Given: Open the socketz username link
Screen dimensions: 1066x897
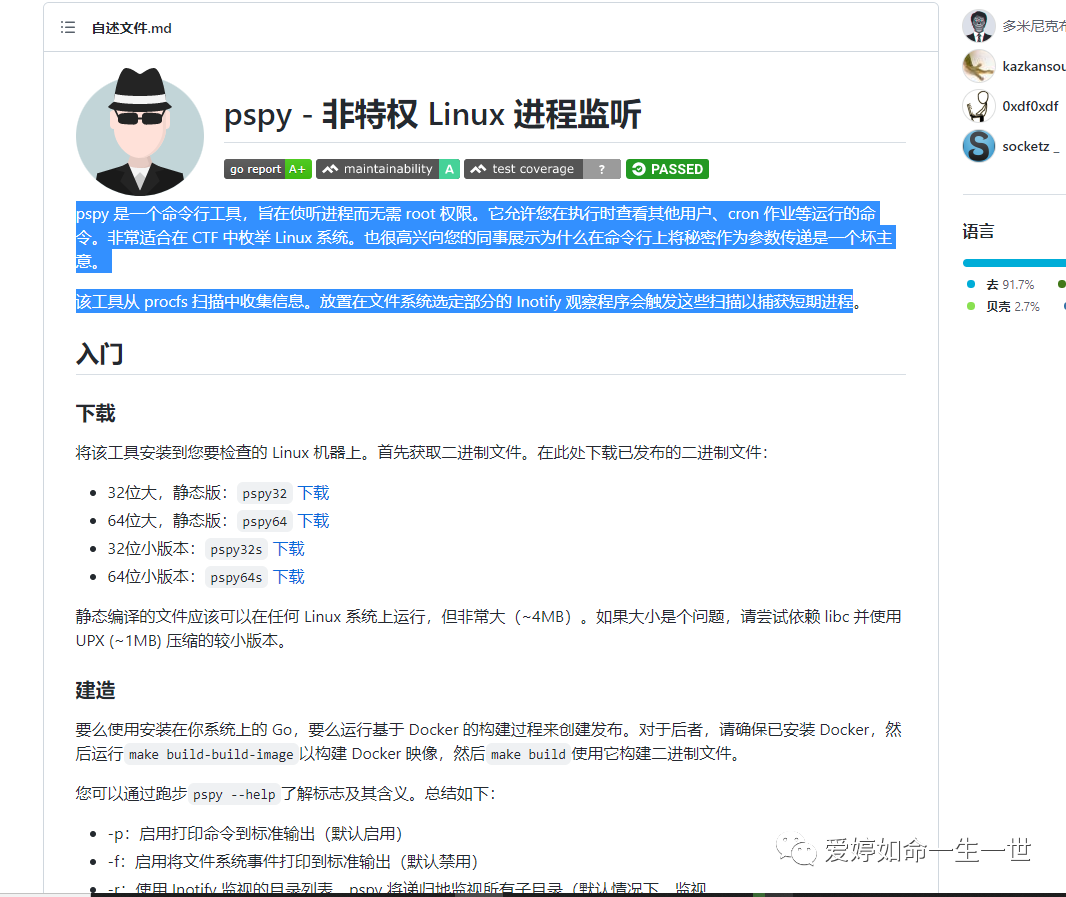Looking at the screenshot, I should 1031,146.
